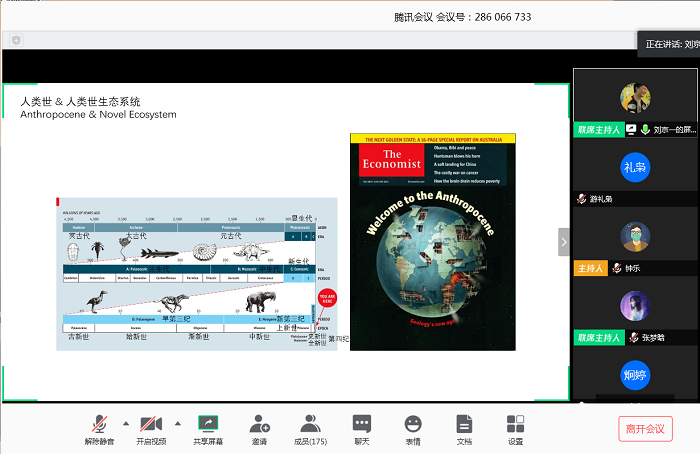Open the invite (邀请) icon

[259, 424]
